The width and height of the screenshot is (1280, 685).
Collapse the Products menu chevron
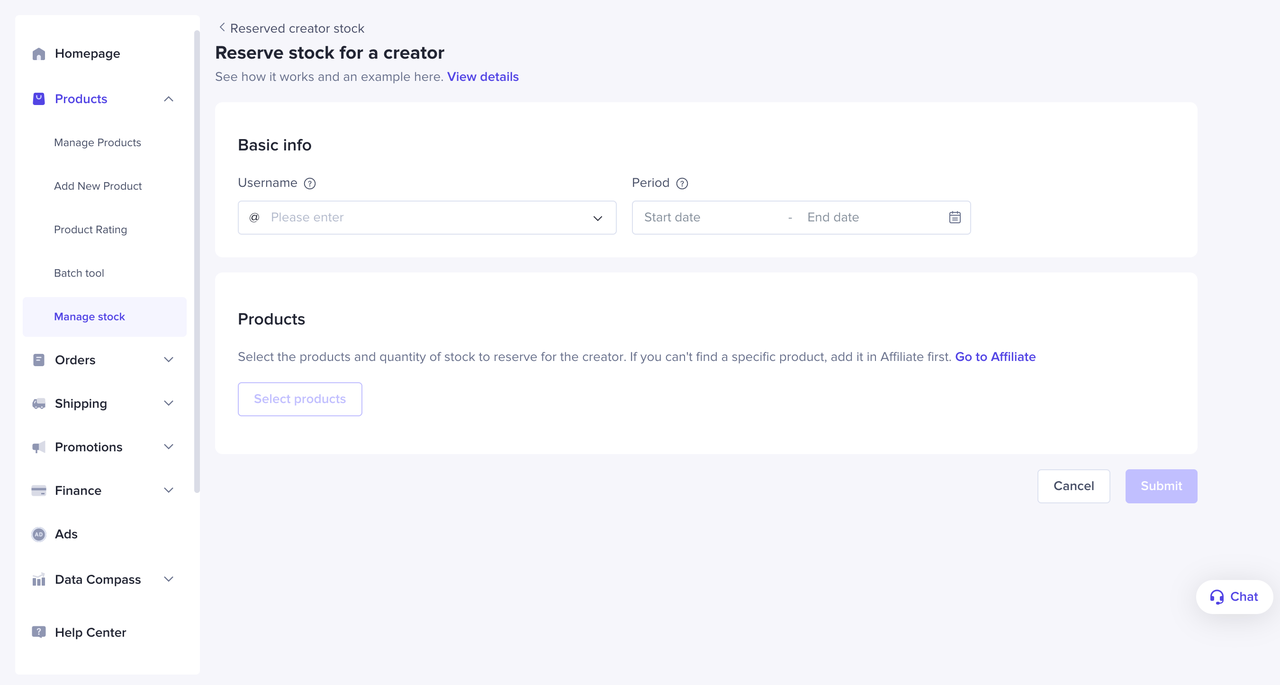pyautogui.click(x=168, y=99)
